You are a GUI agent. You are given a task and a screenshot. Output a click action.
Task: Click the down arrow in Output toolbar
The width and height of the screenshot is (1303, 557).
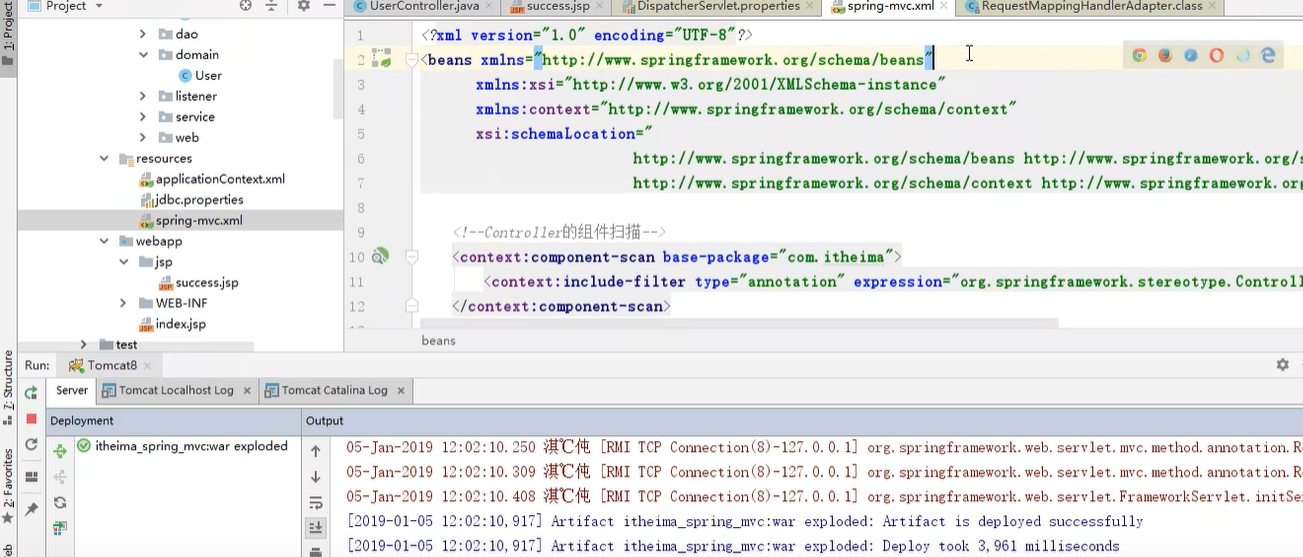coord(316,477)
